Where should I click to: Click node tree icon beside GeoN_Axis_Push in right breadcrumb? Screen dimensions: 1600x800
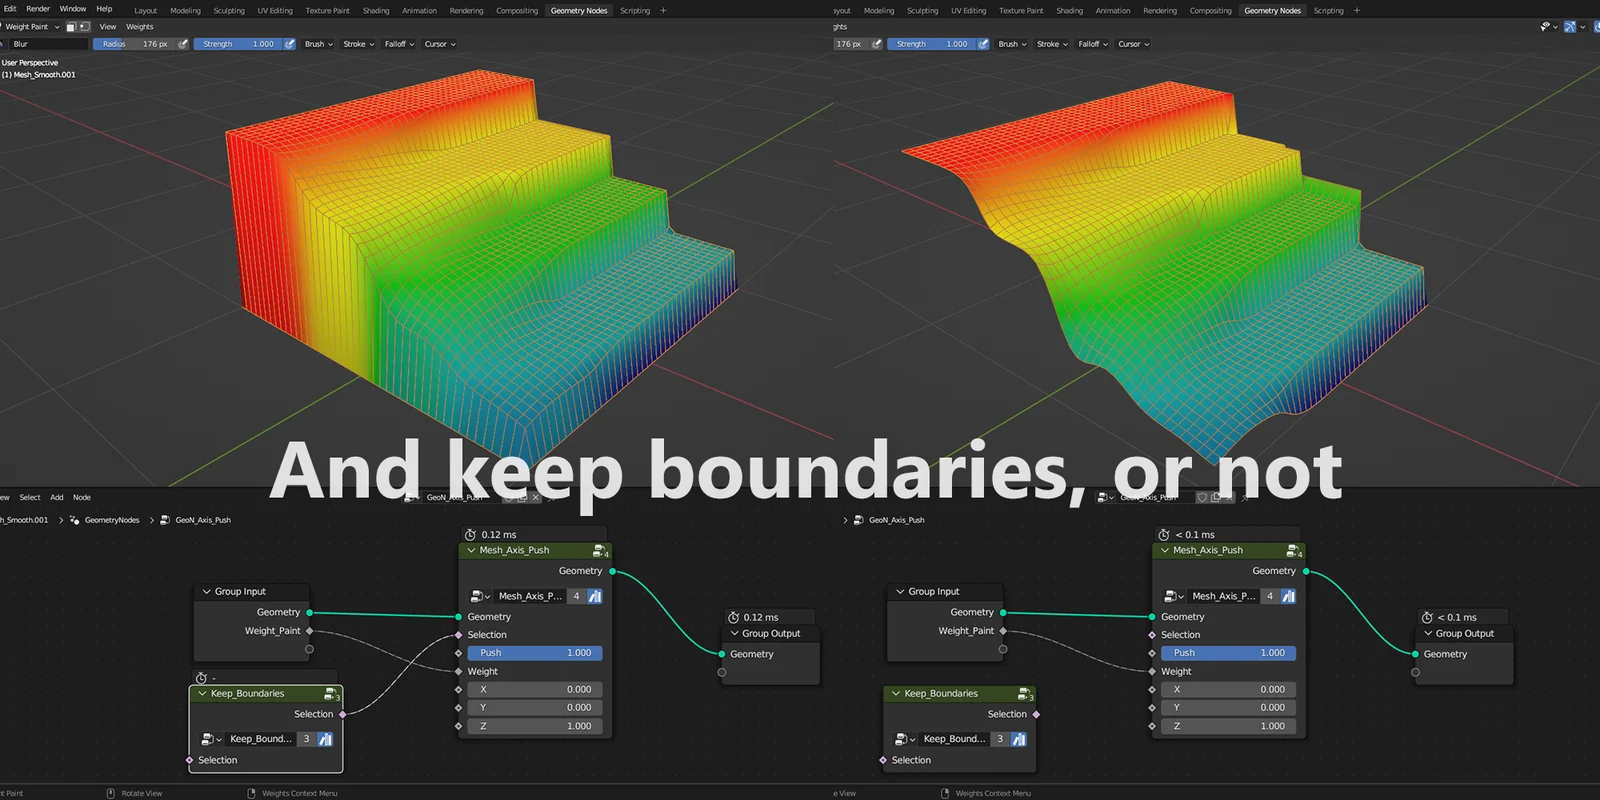pyautogui.click(x=859, y=520)
